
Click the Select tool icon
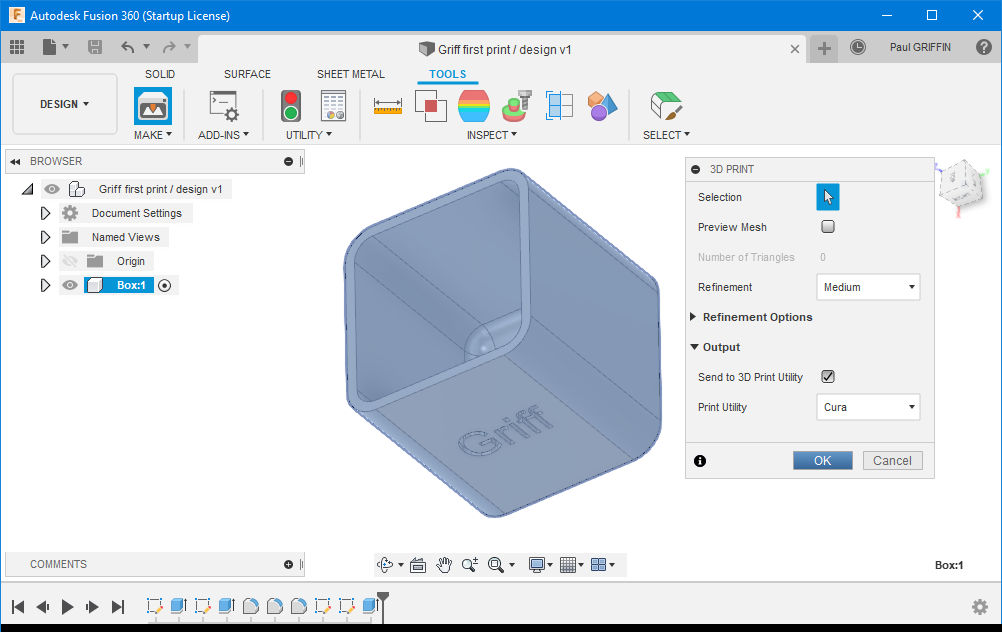[666, 106]
